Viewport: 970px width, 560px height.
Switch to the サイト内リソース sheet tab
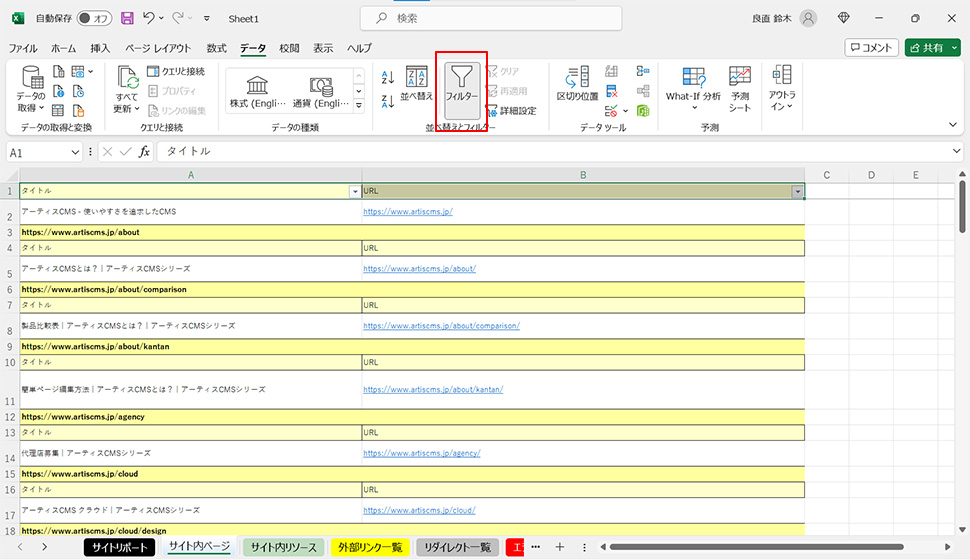pyautogui.click(x=283, y=547)
